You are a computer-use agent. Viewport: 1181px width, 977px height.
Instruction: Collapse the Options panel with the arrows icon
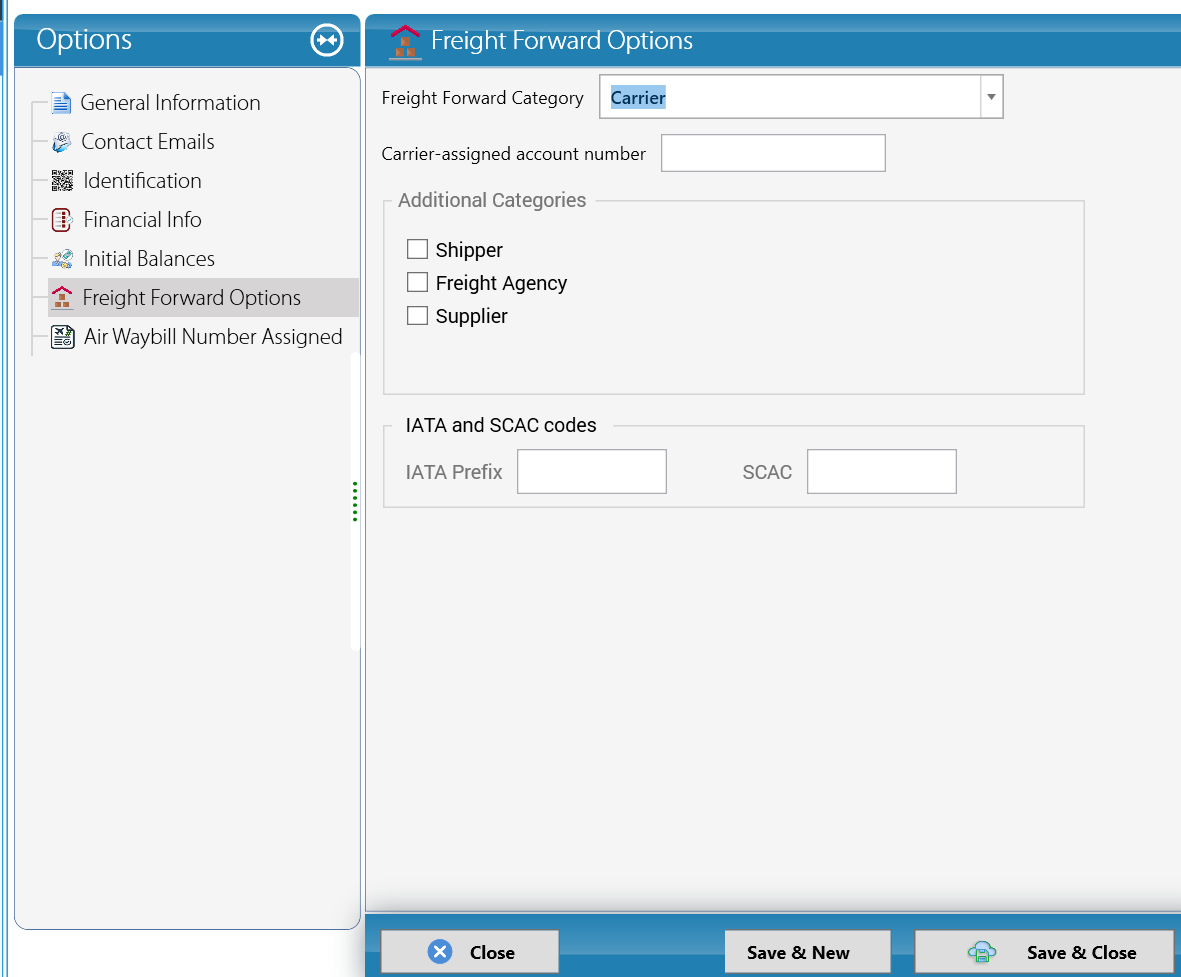click(x=327, y=40)
